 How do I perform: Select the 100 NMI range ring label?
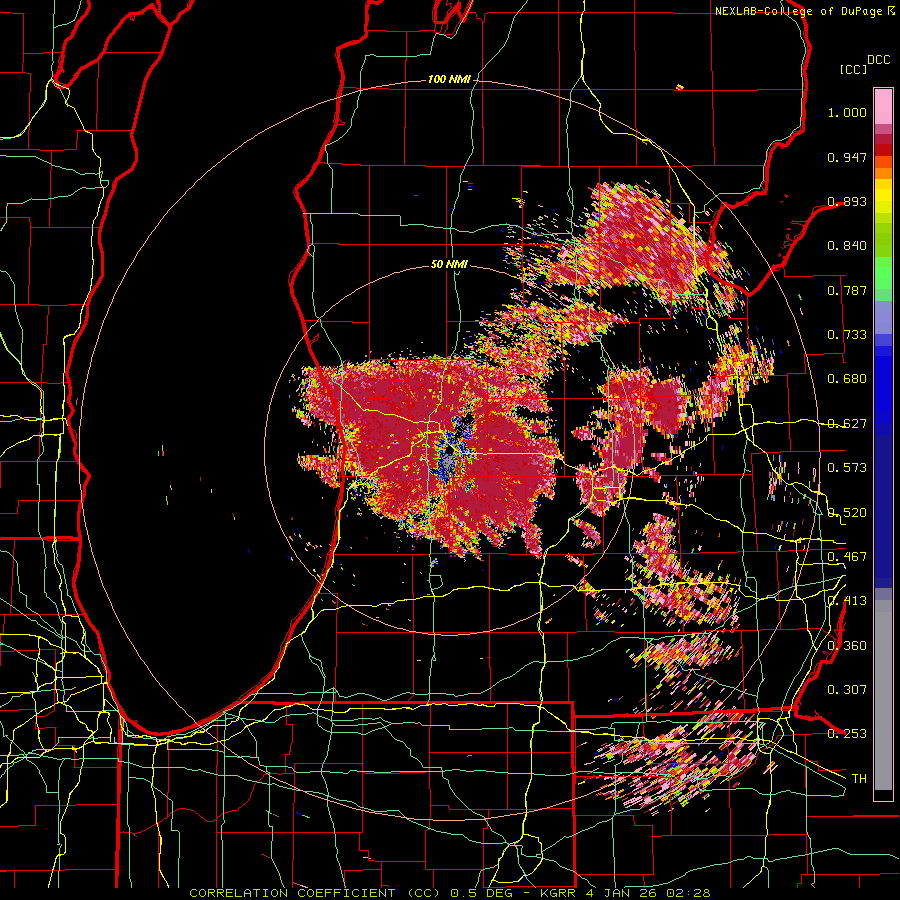coord(448,79)
